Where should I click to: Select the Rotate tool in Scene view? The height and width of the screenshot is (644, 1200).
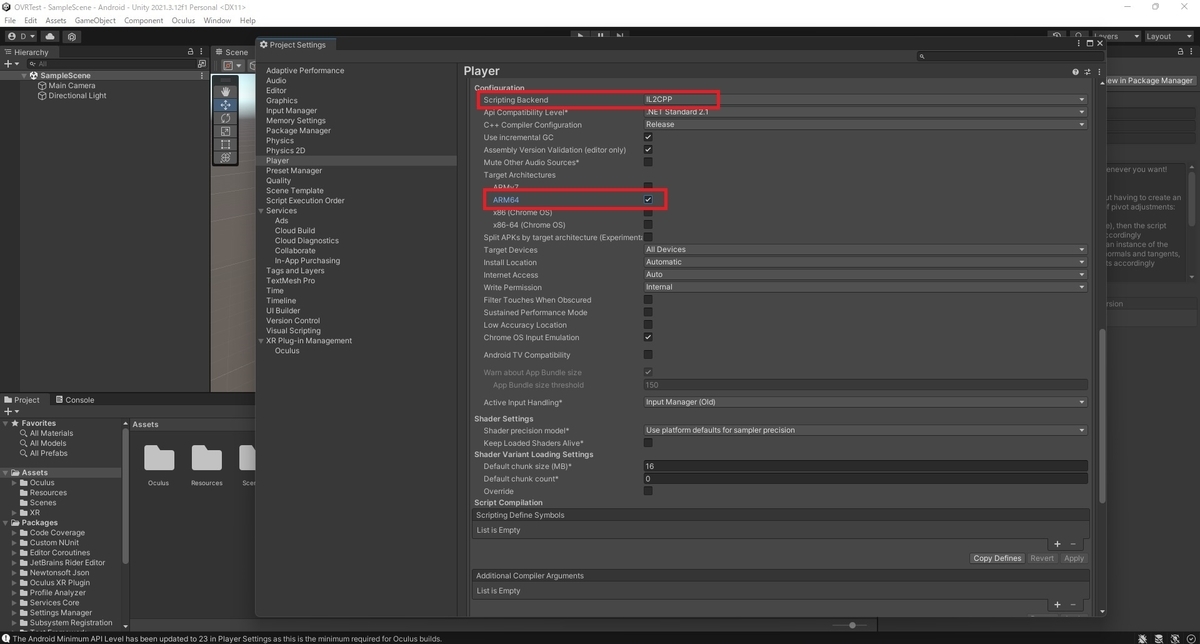[226, 118]
